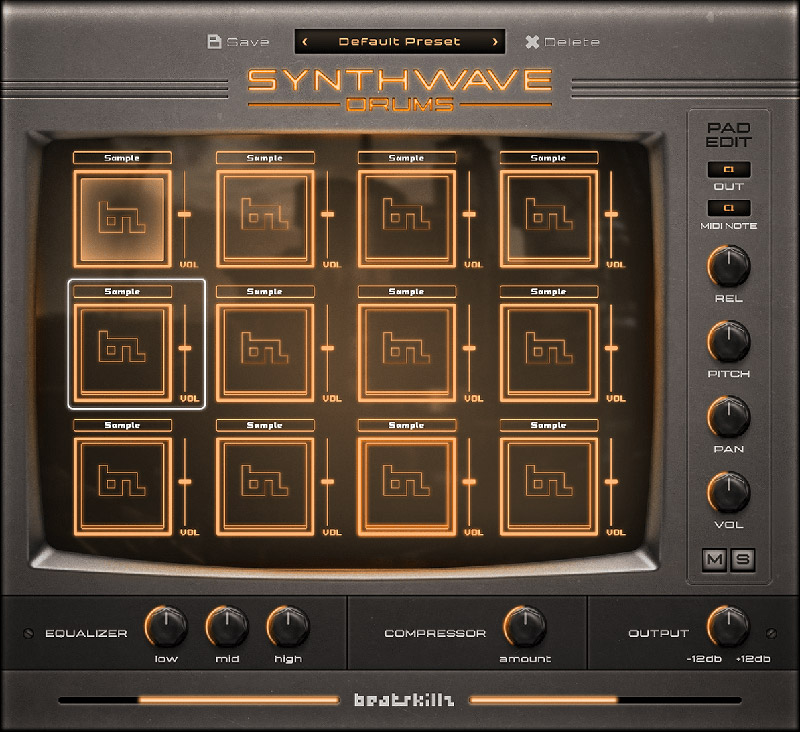Trigger the first pad in the bottom row
800x732 pixels.
point(122,486)
